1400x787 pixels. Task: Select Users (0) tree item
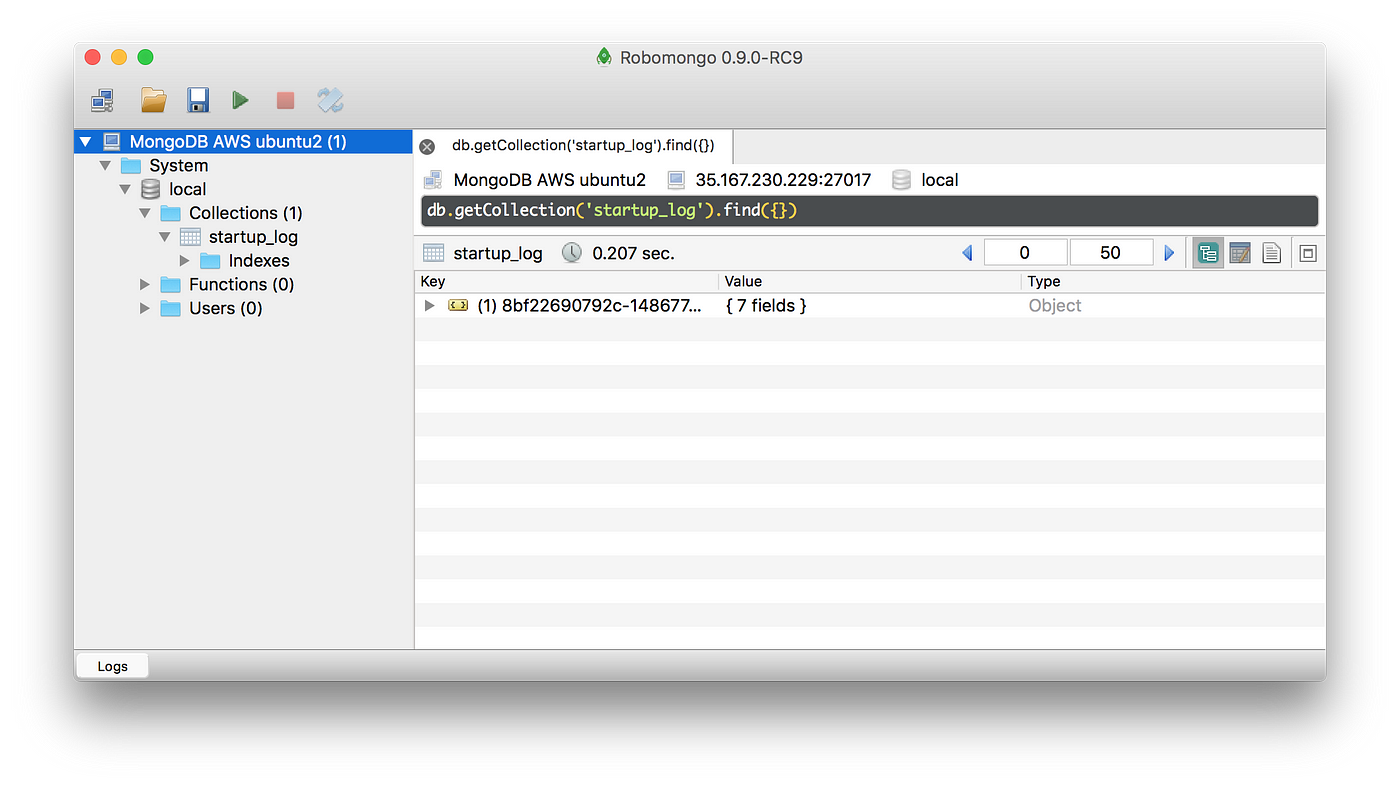coord(226,308)
